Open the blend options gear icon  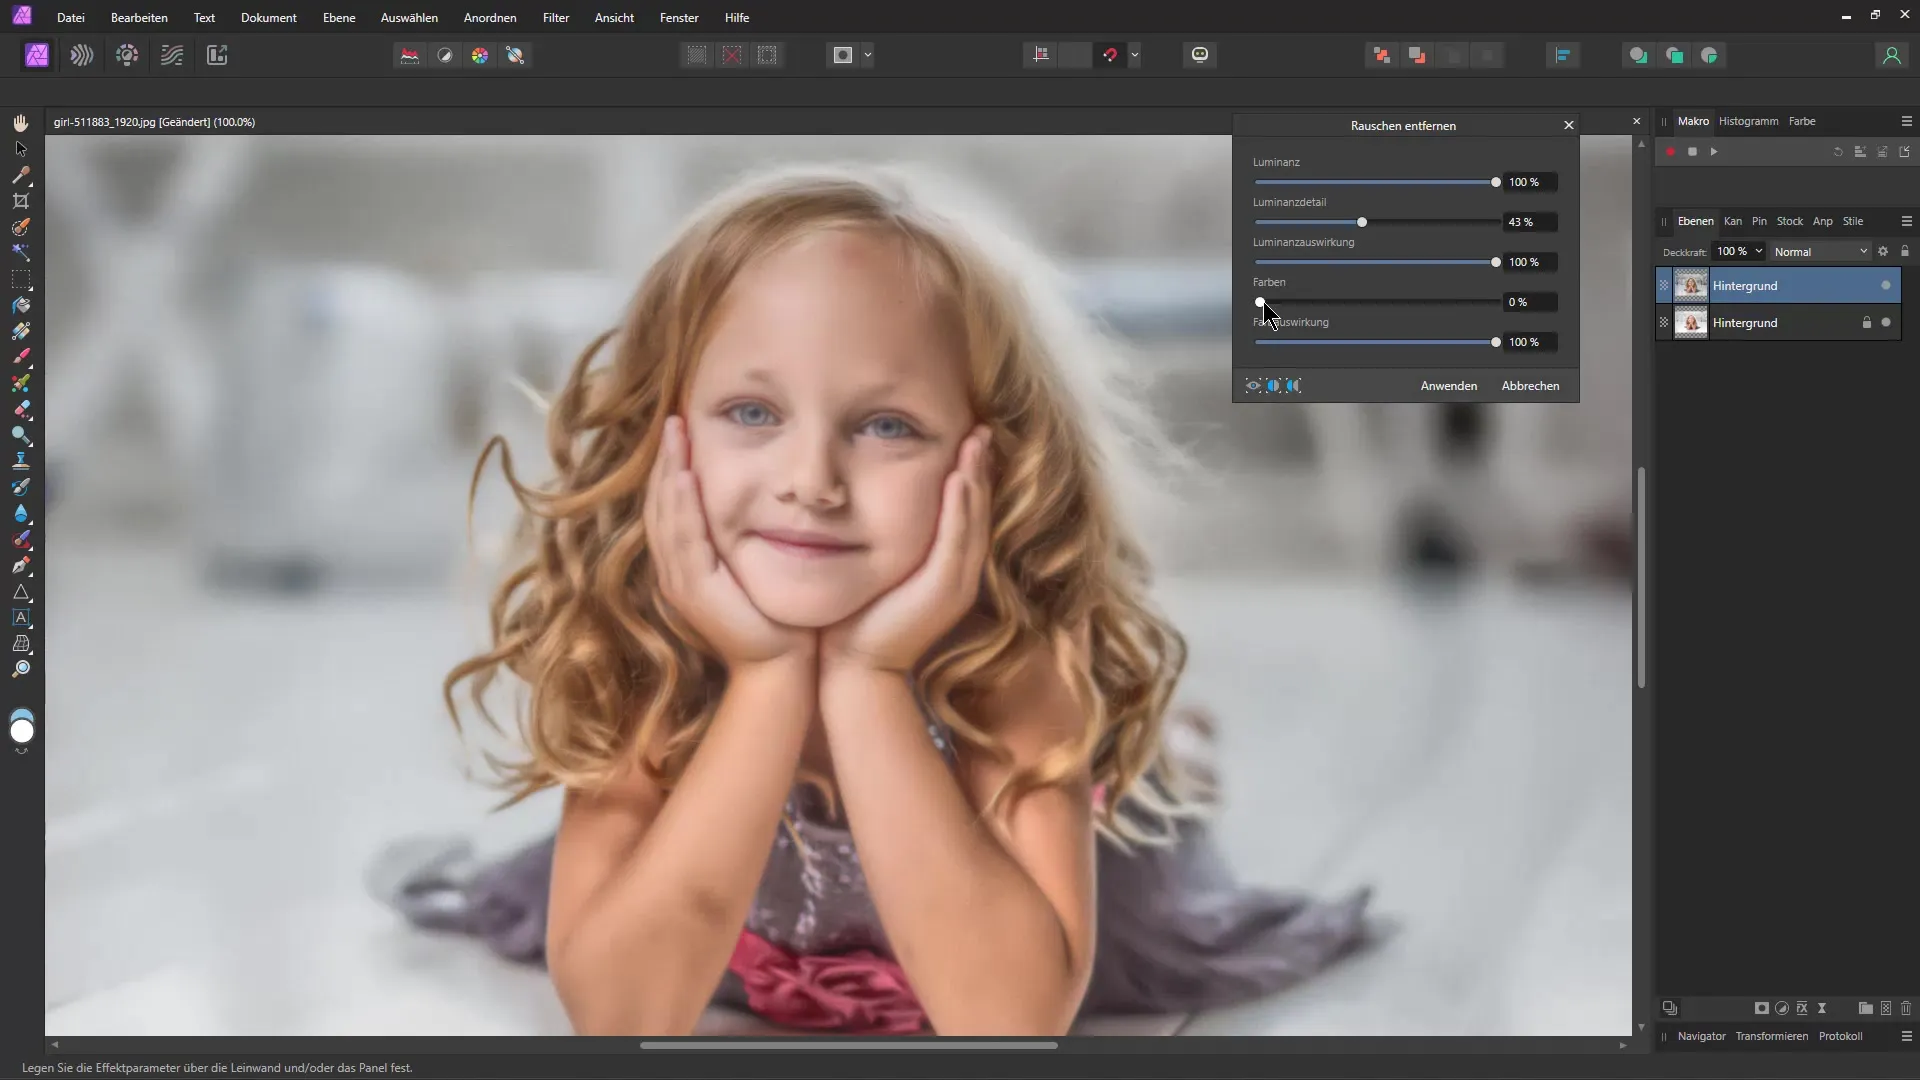click(x=1883, y=252)
